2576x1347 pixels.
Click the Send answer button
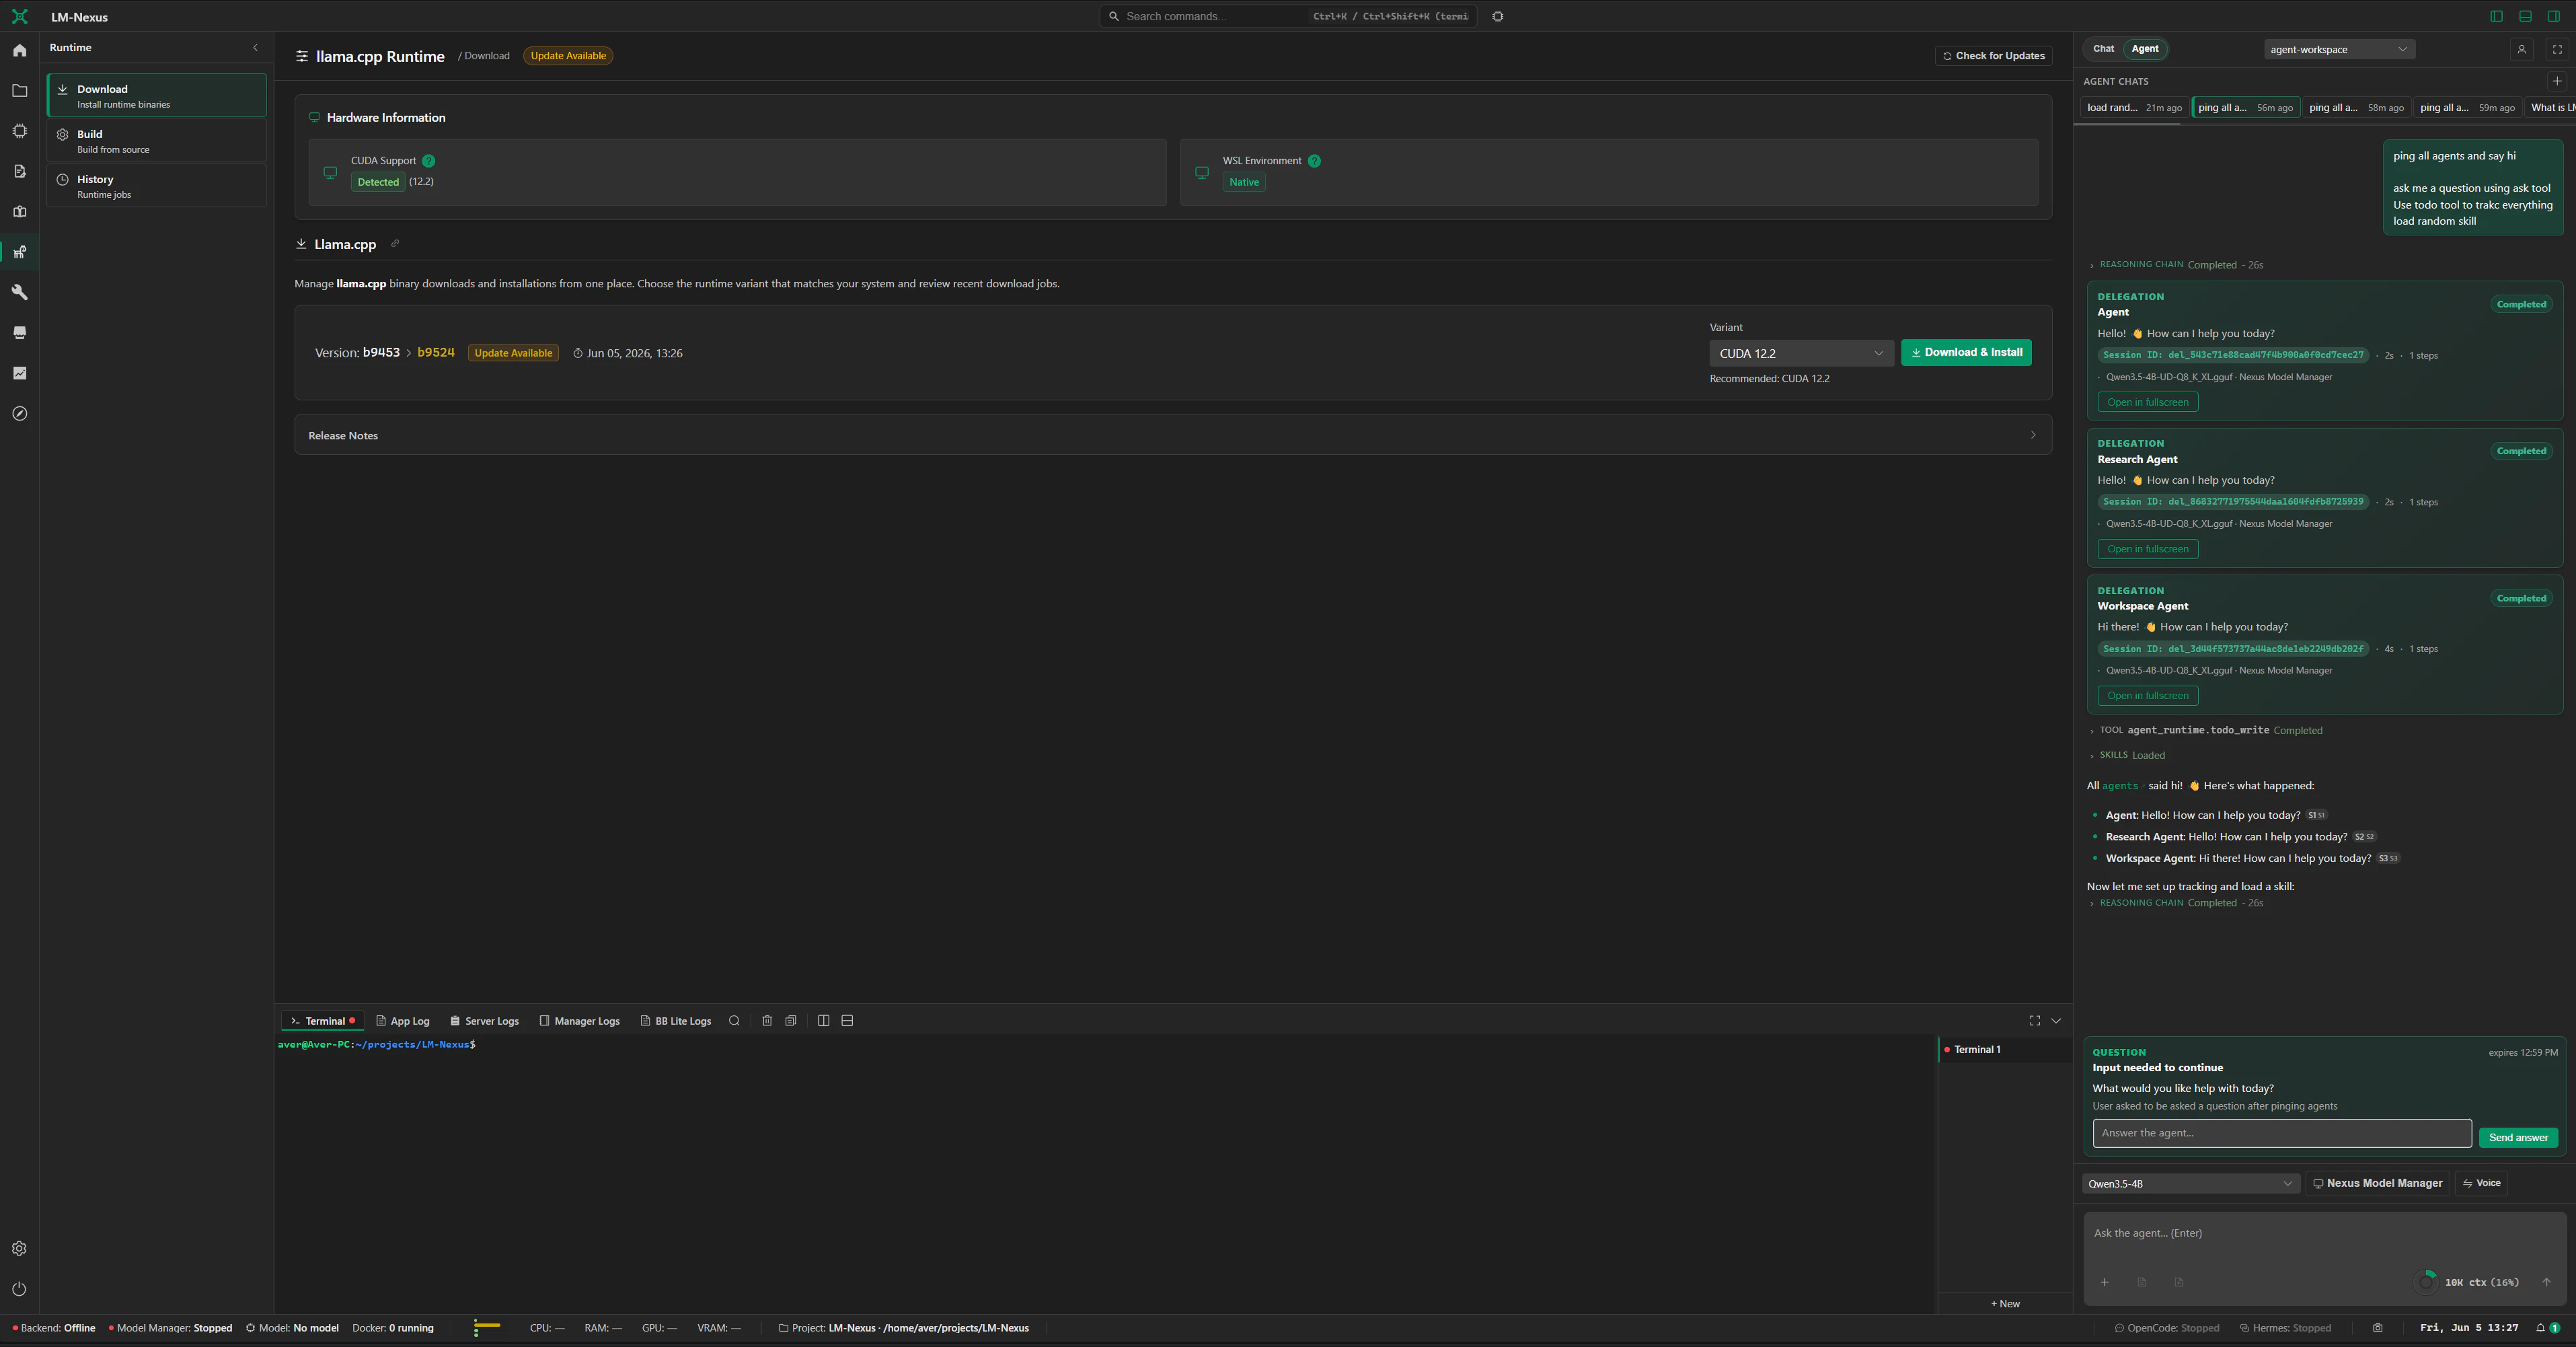pyautogui.click(x=2518, y=1137)
